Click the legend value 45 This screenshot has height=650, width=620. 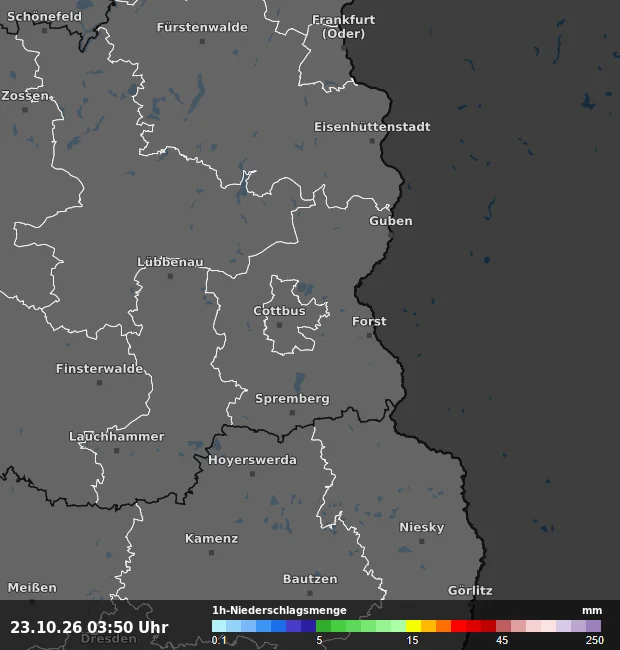click(x=502, y=640)
